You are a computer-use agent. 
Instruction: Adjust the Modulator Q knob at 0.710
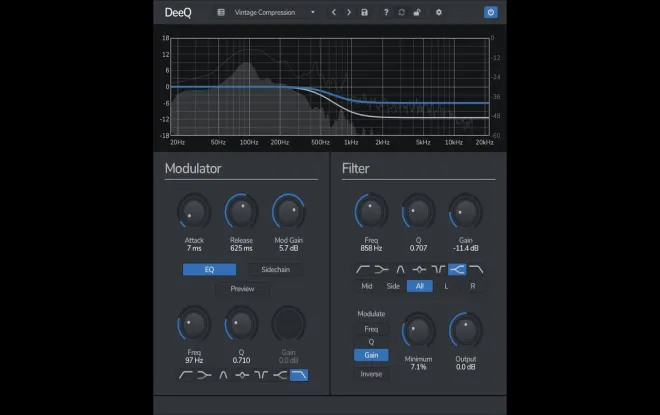[241, 325]
